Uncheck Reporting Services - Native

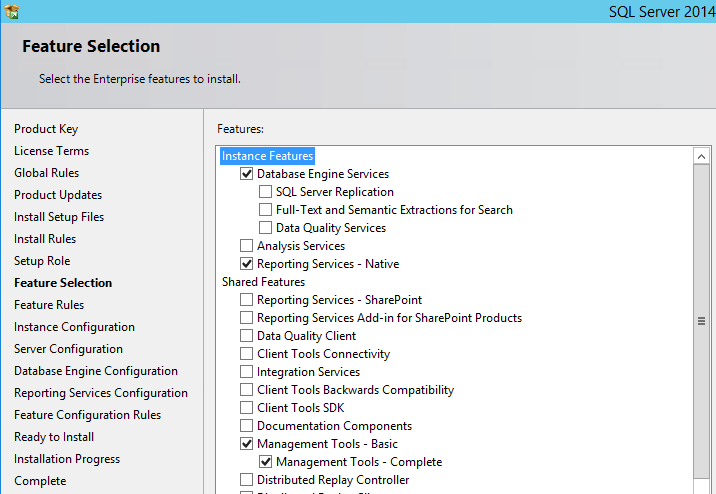tap(247, 264)
